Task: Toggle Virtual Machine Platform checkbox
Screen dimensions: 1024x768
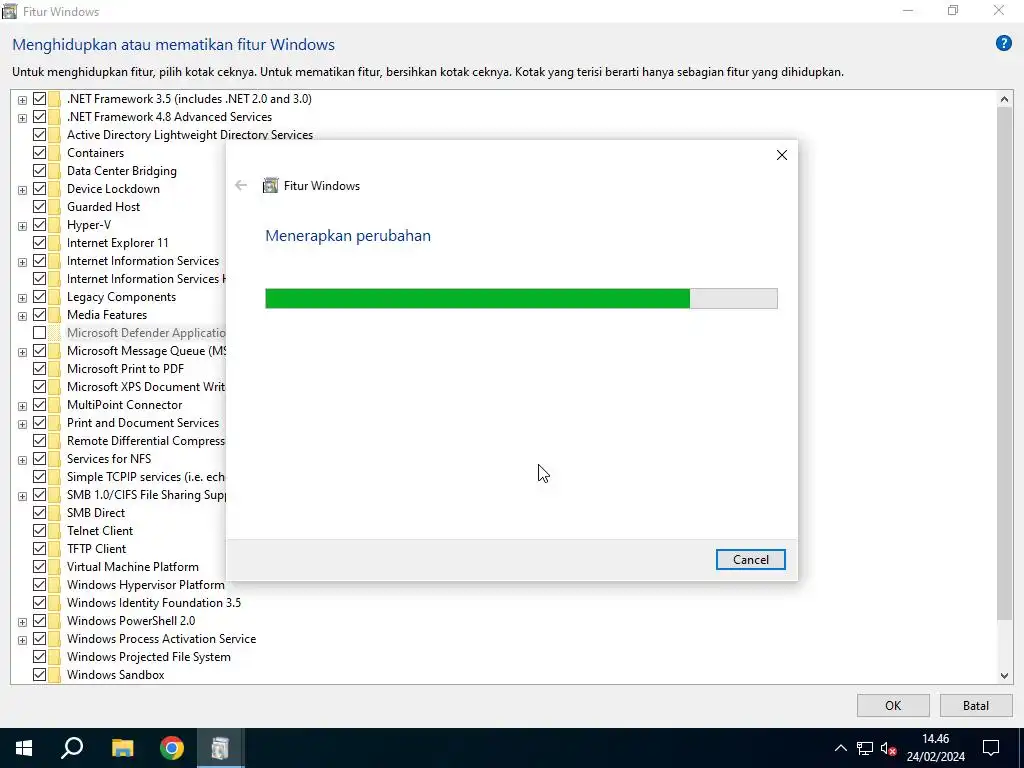Action: click(x=39, y=567)
